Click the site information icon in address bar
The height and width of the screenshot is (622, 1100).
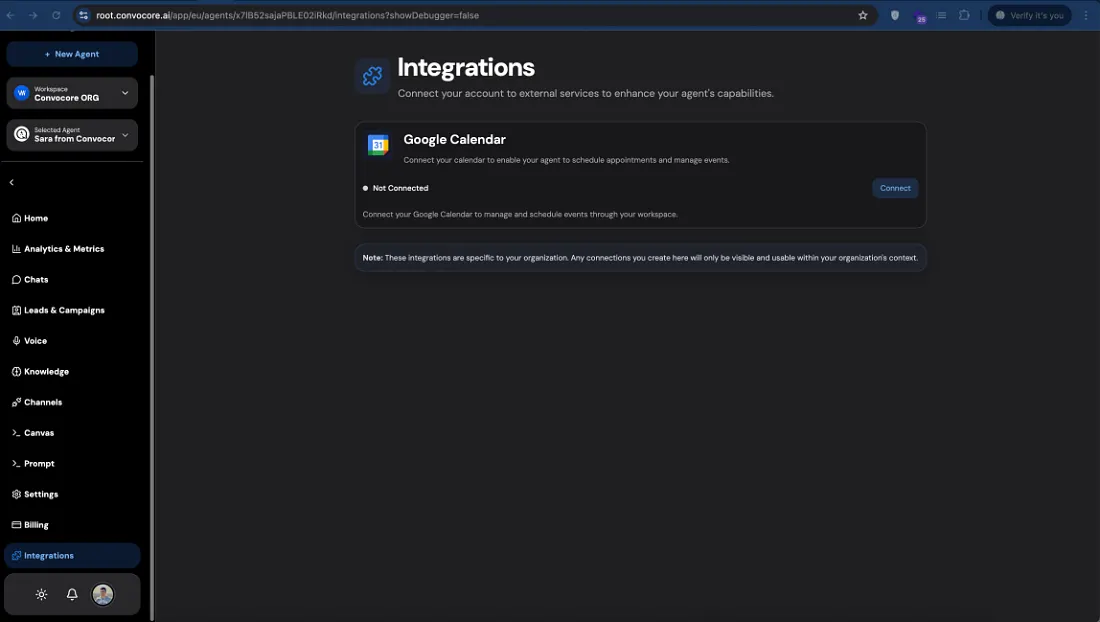[x=83, y=15]
